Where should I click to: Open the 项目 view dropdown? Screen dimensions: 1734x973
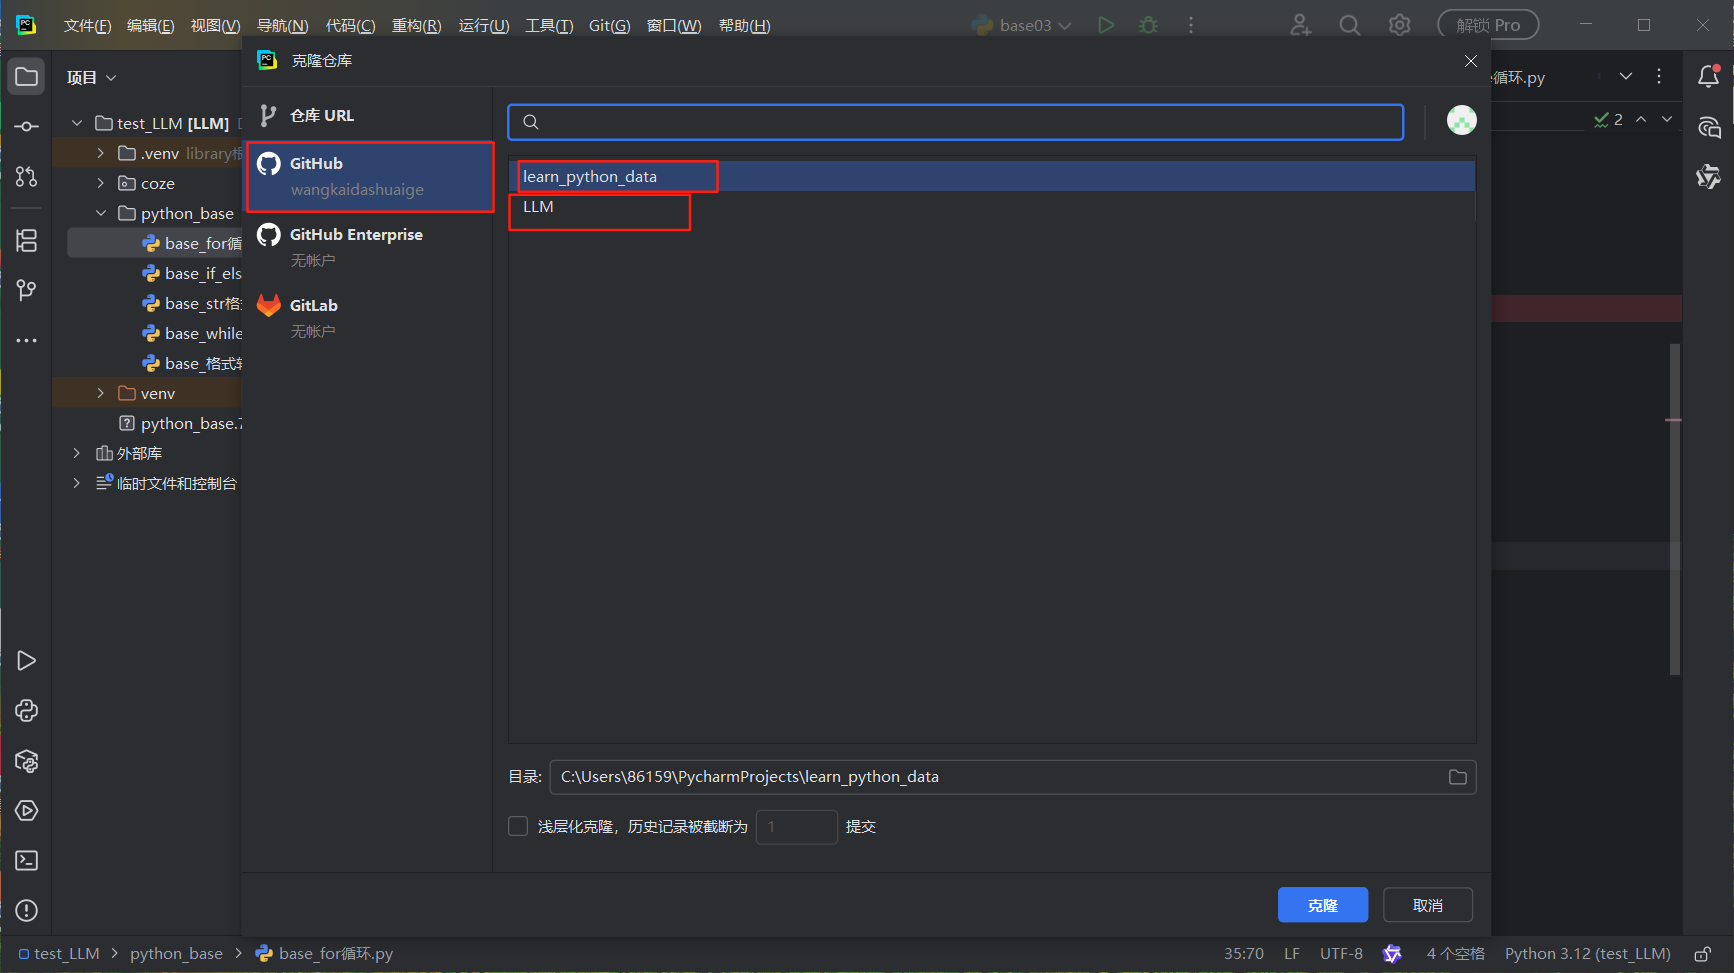click(92, 78)
